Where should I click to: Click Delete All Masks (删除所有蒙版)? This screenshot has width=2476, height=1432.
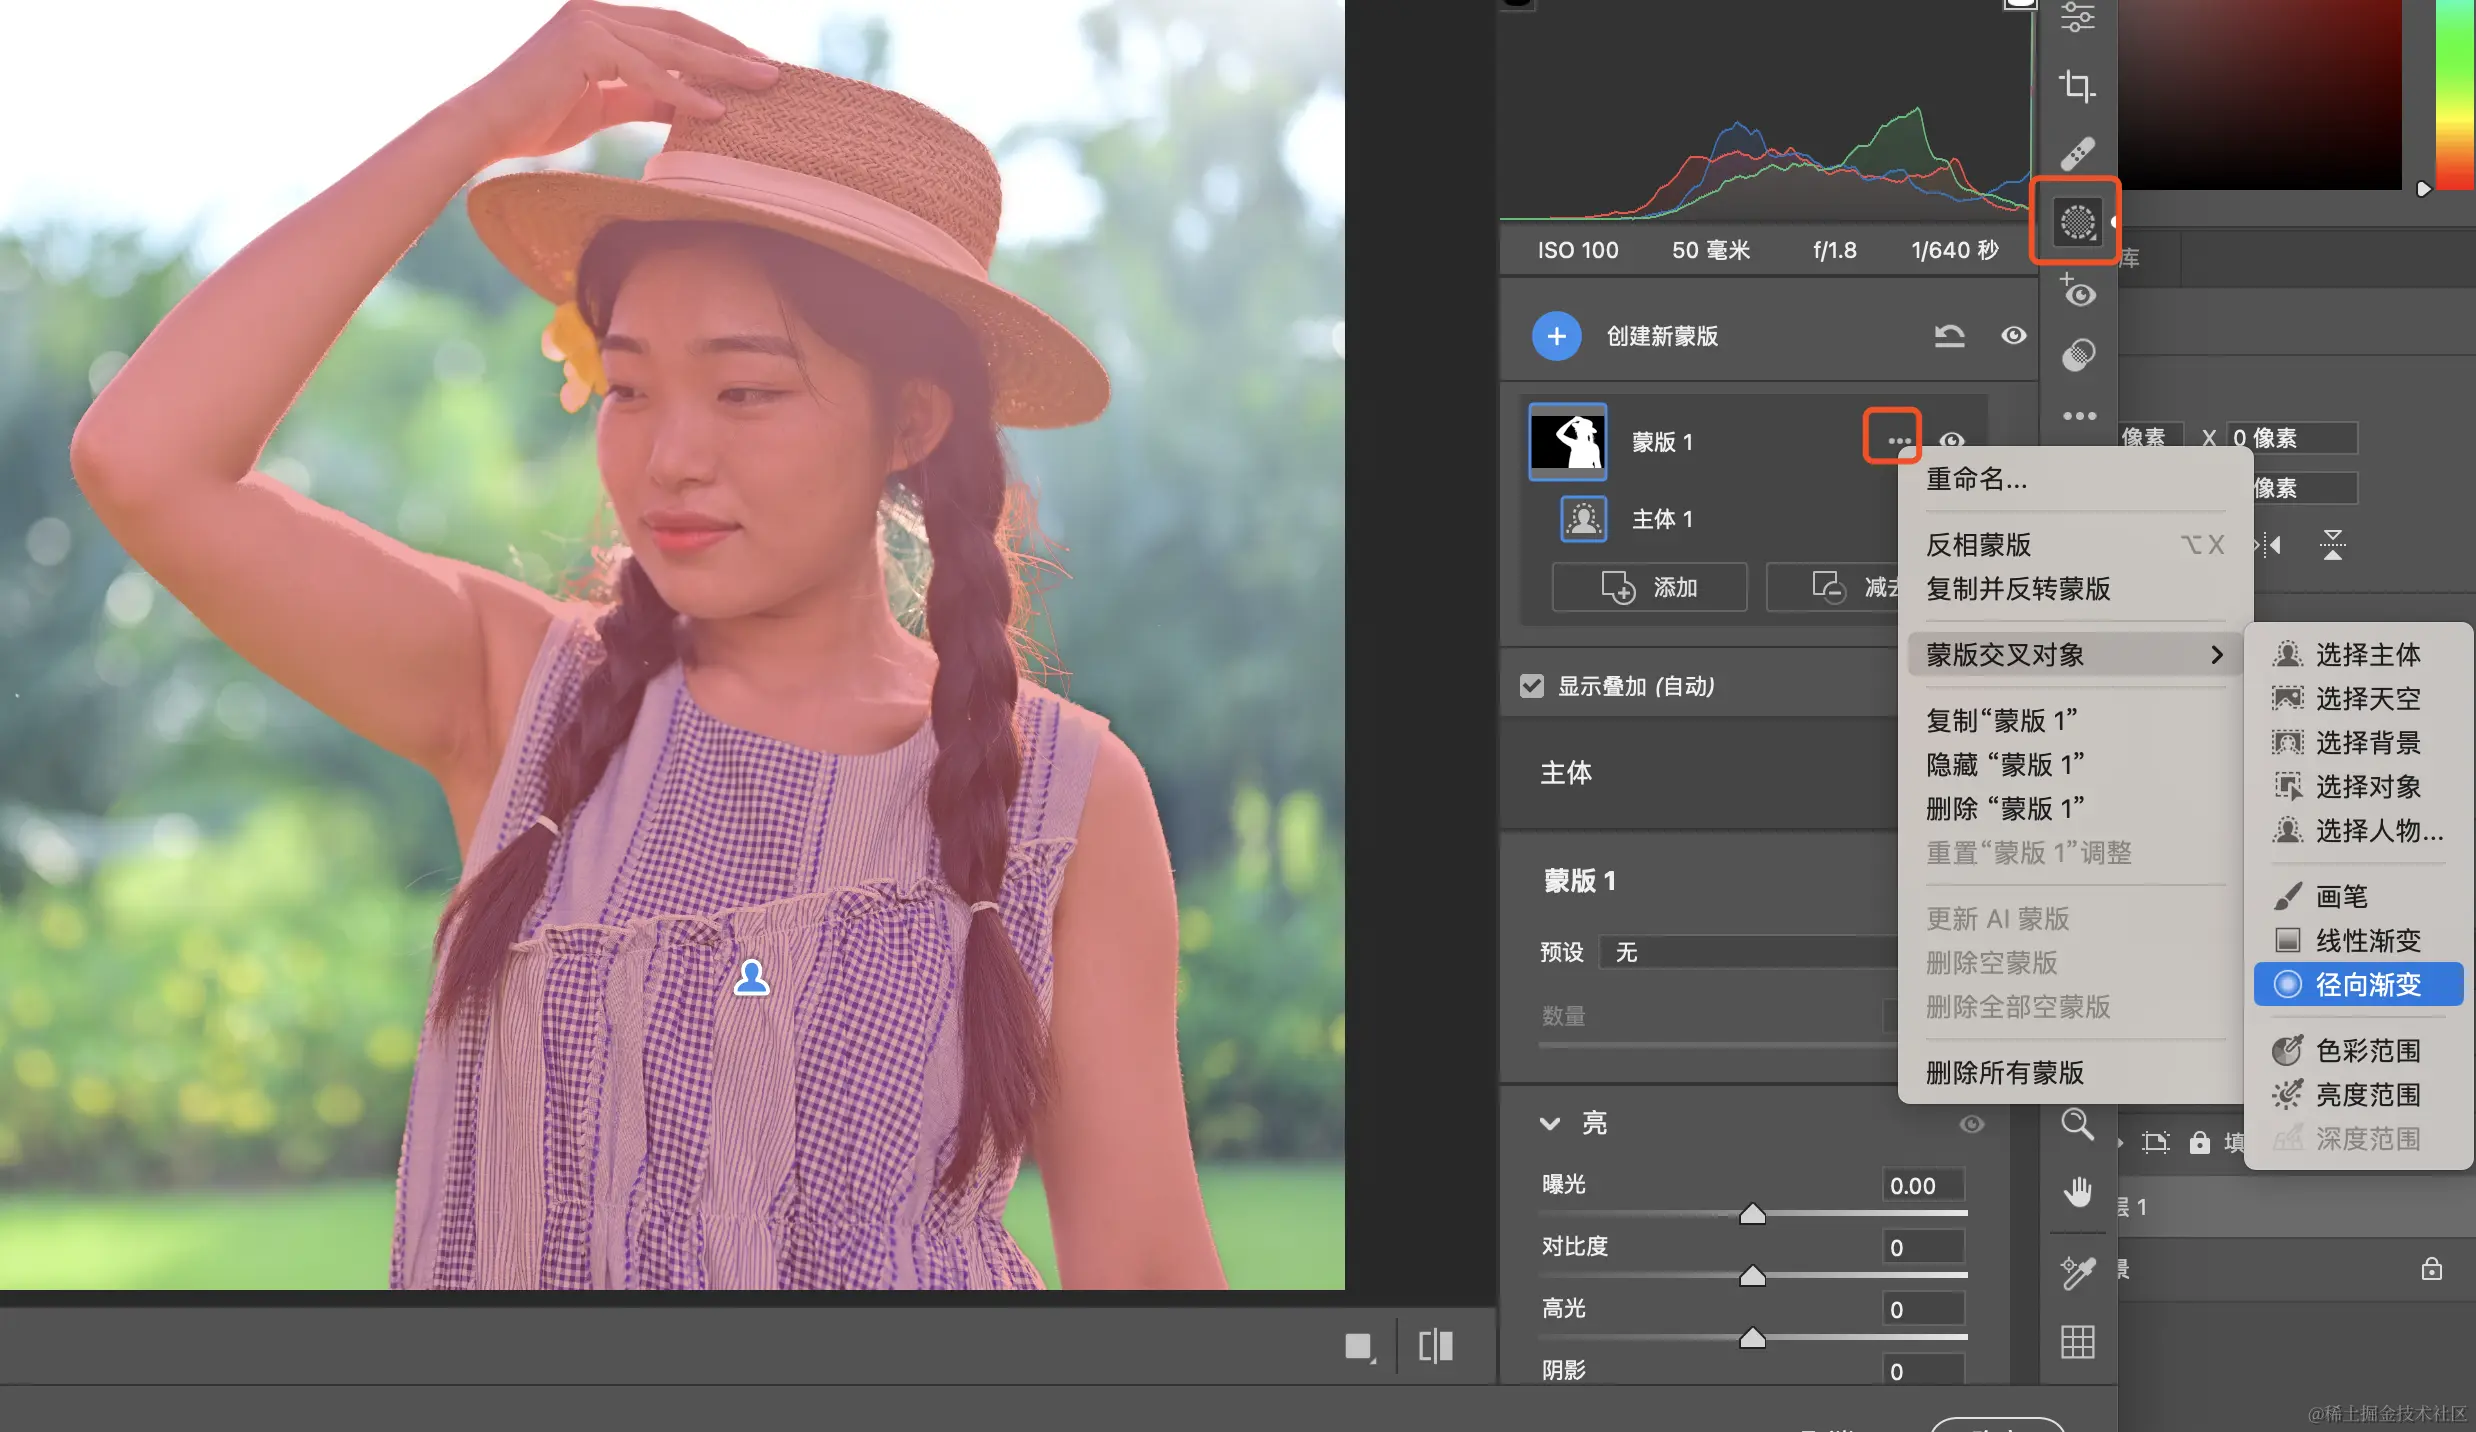click(2004, 1073)
